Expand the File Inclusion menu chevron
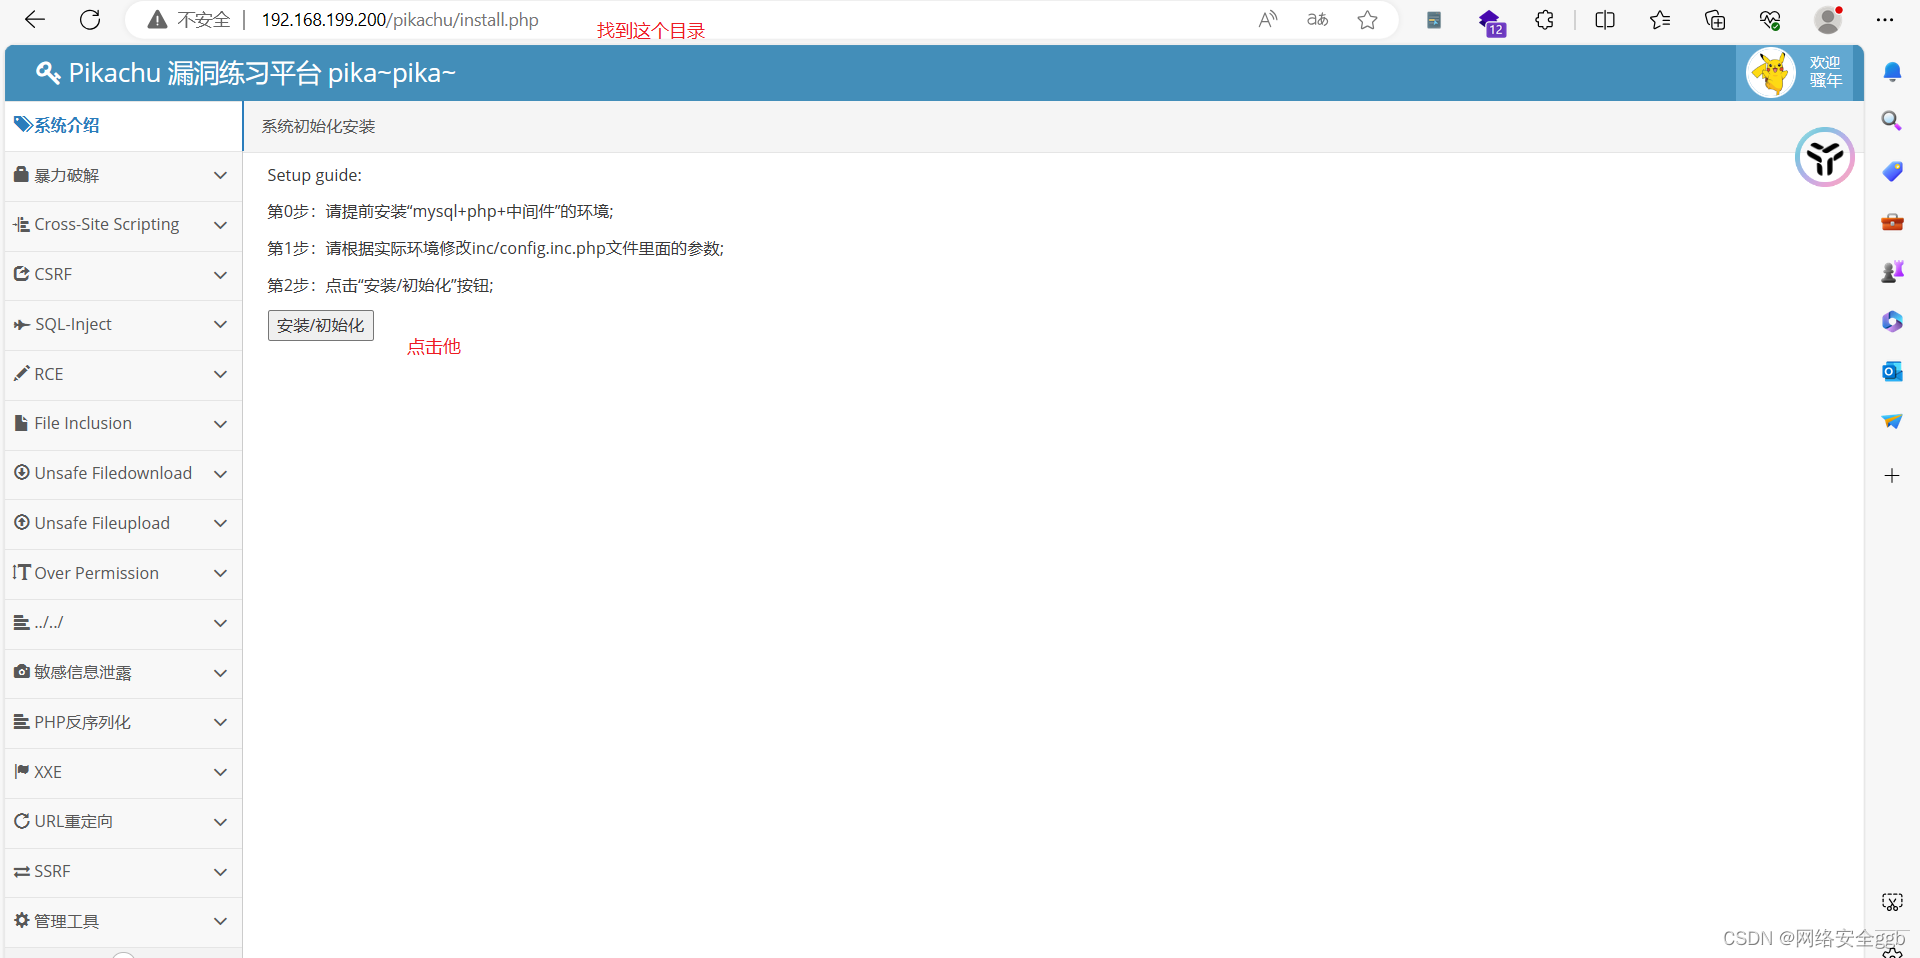 [x=221, y=424]
